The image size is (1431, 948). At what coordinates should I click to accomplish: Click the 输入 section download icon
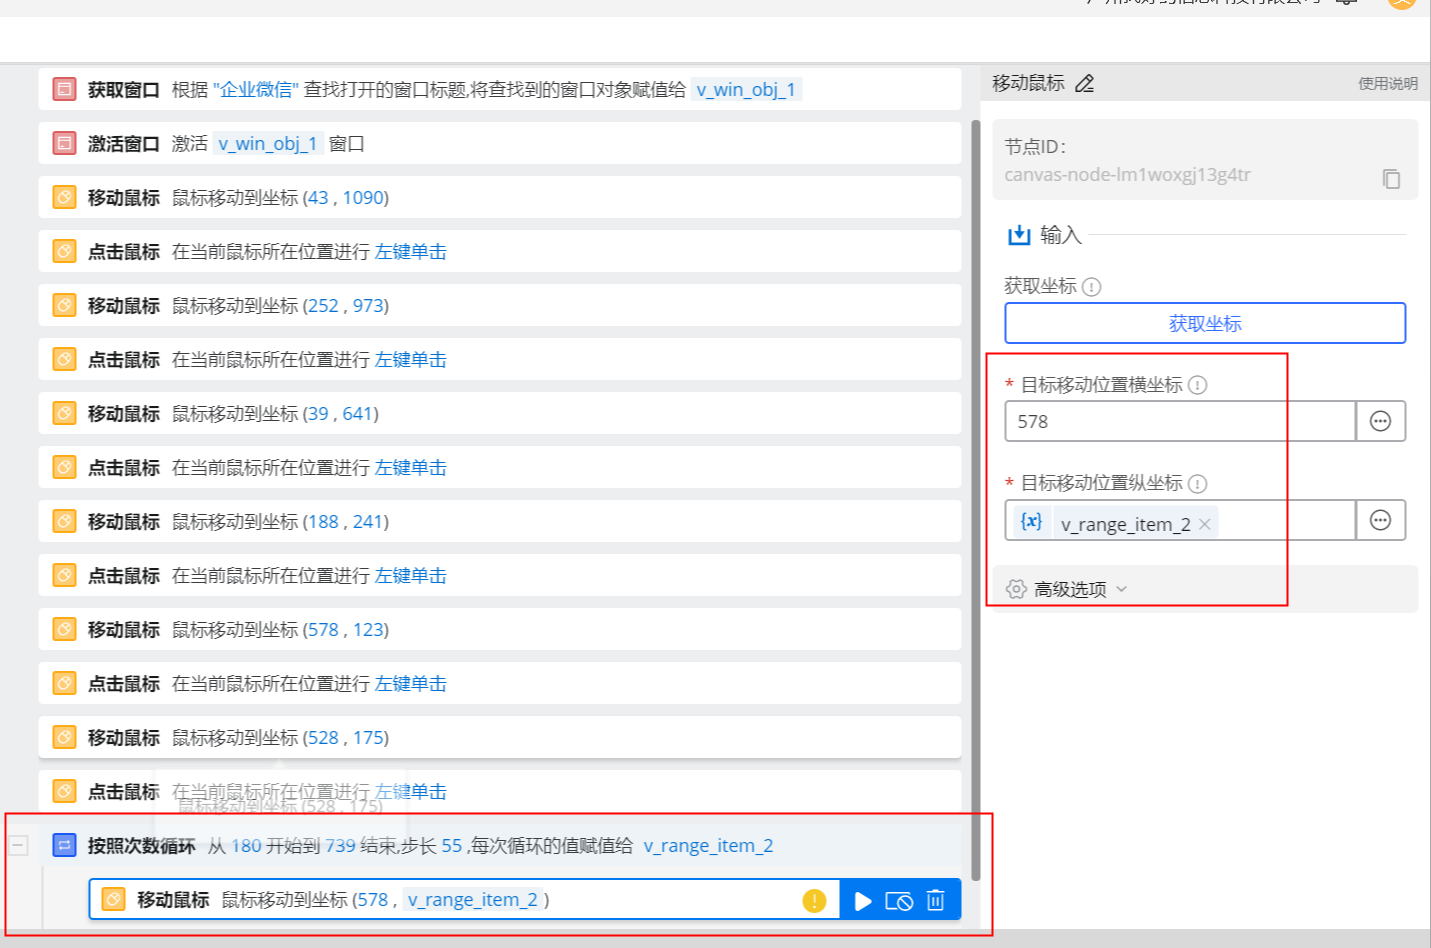(1019, 235)
